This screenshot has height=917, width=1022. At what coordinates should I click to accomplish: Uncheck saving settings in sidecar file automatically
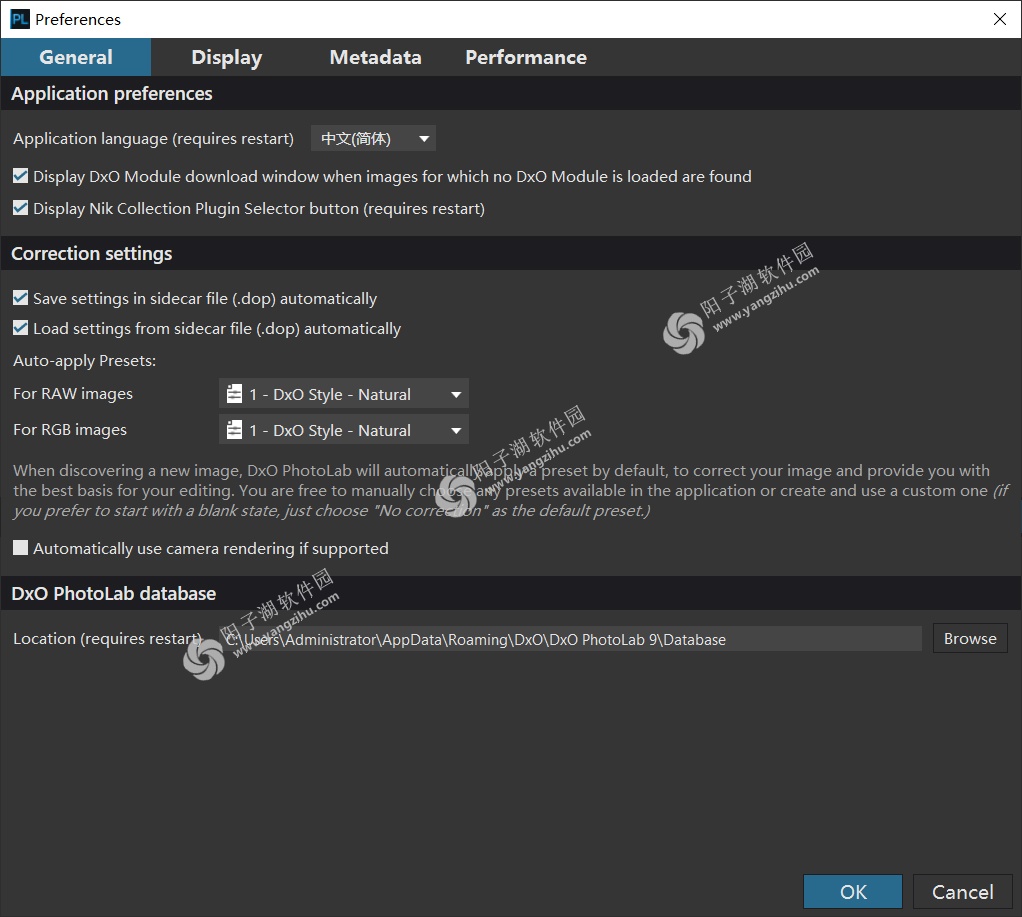[x=20, y=297]
